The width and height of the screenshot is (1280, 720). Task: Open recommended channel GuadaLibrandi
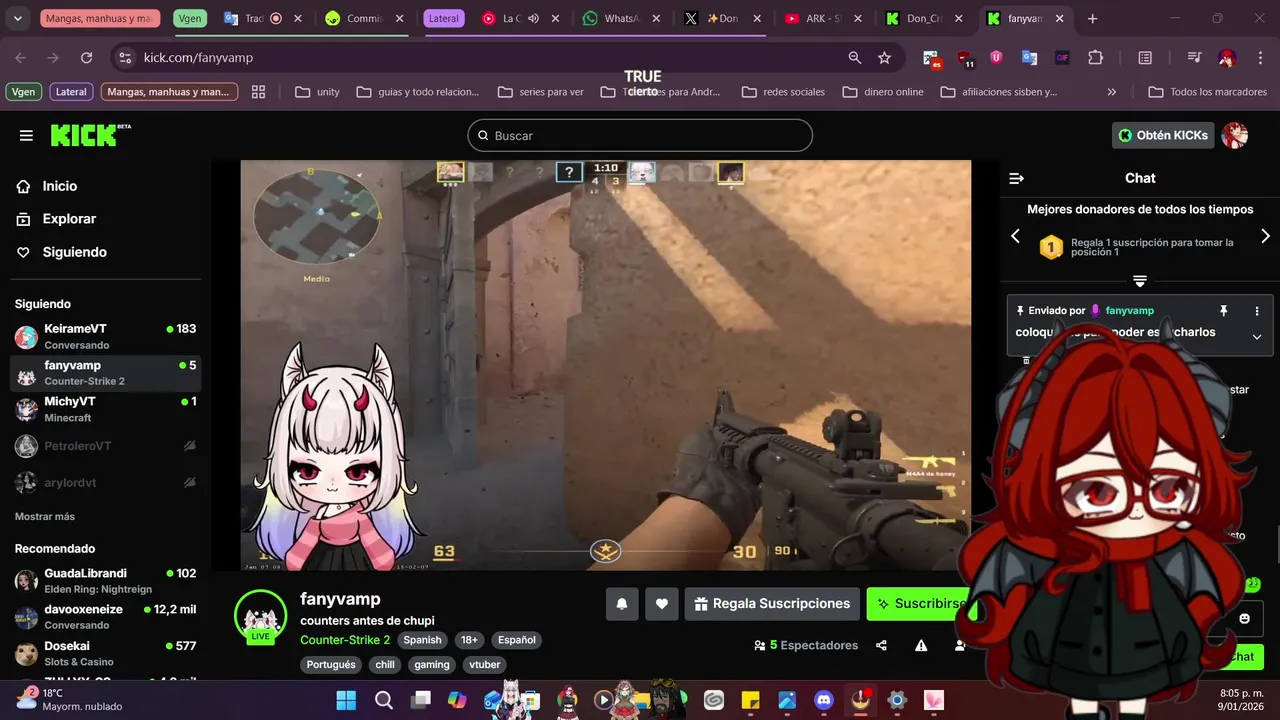coord(105,581)
